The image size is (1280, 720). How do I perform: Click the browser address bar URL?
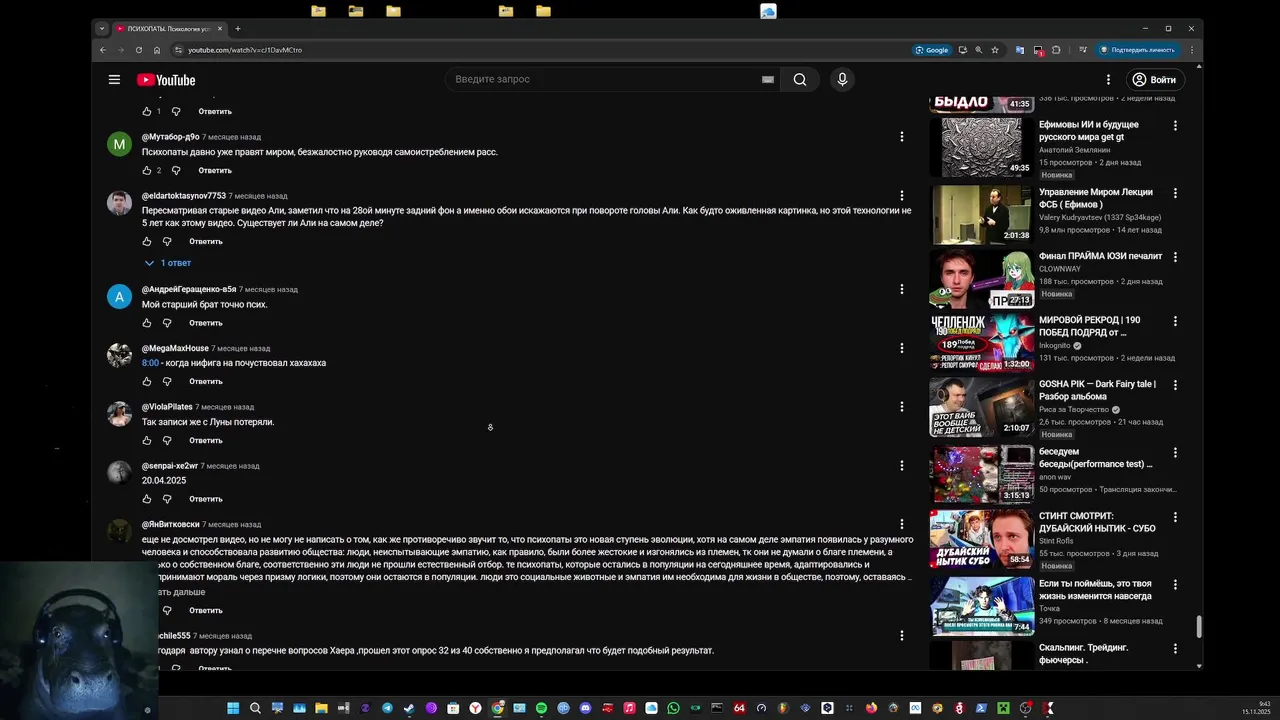245,50
